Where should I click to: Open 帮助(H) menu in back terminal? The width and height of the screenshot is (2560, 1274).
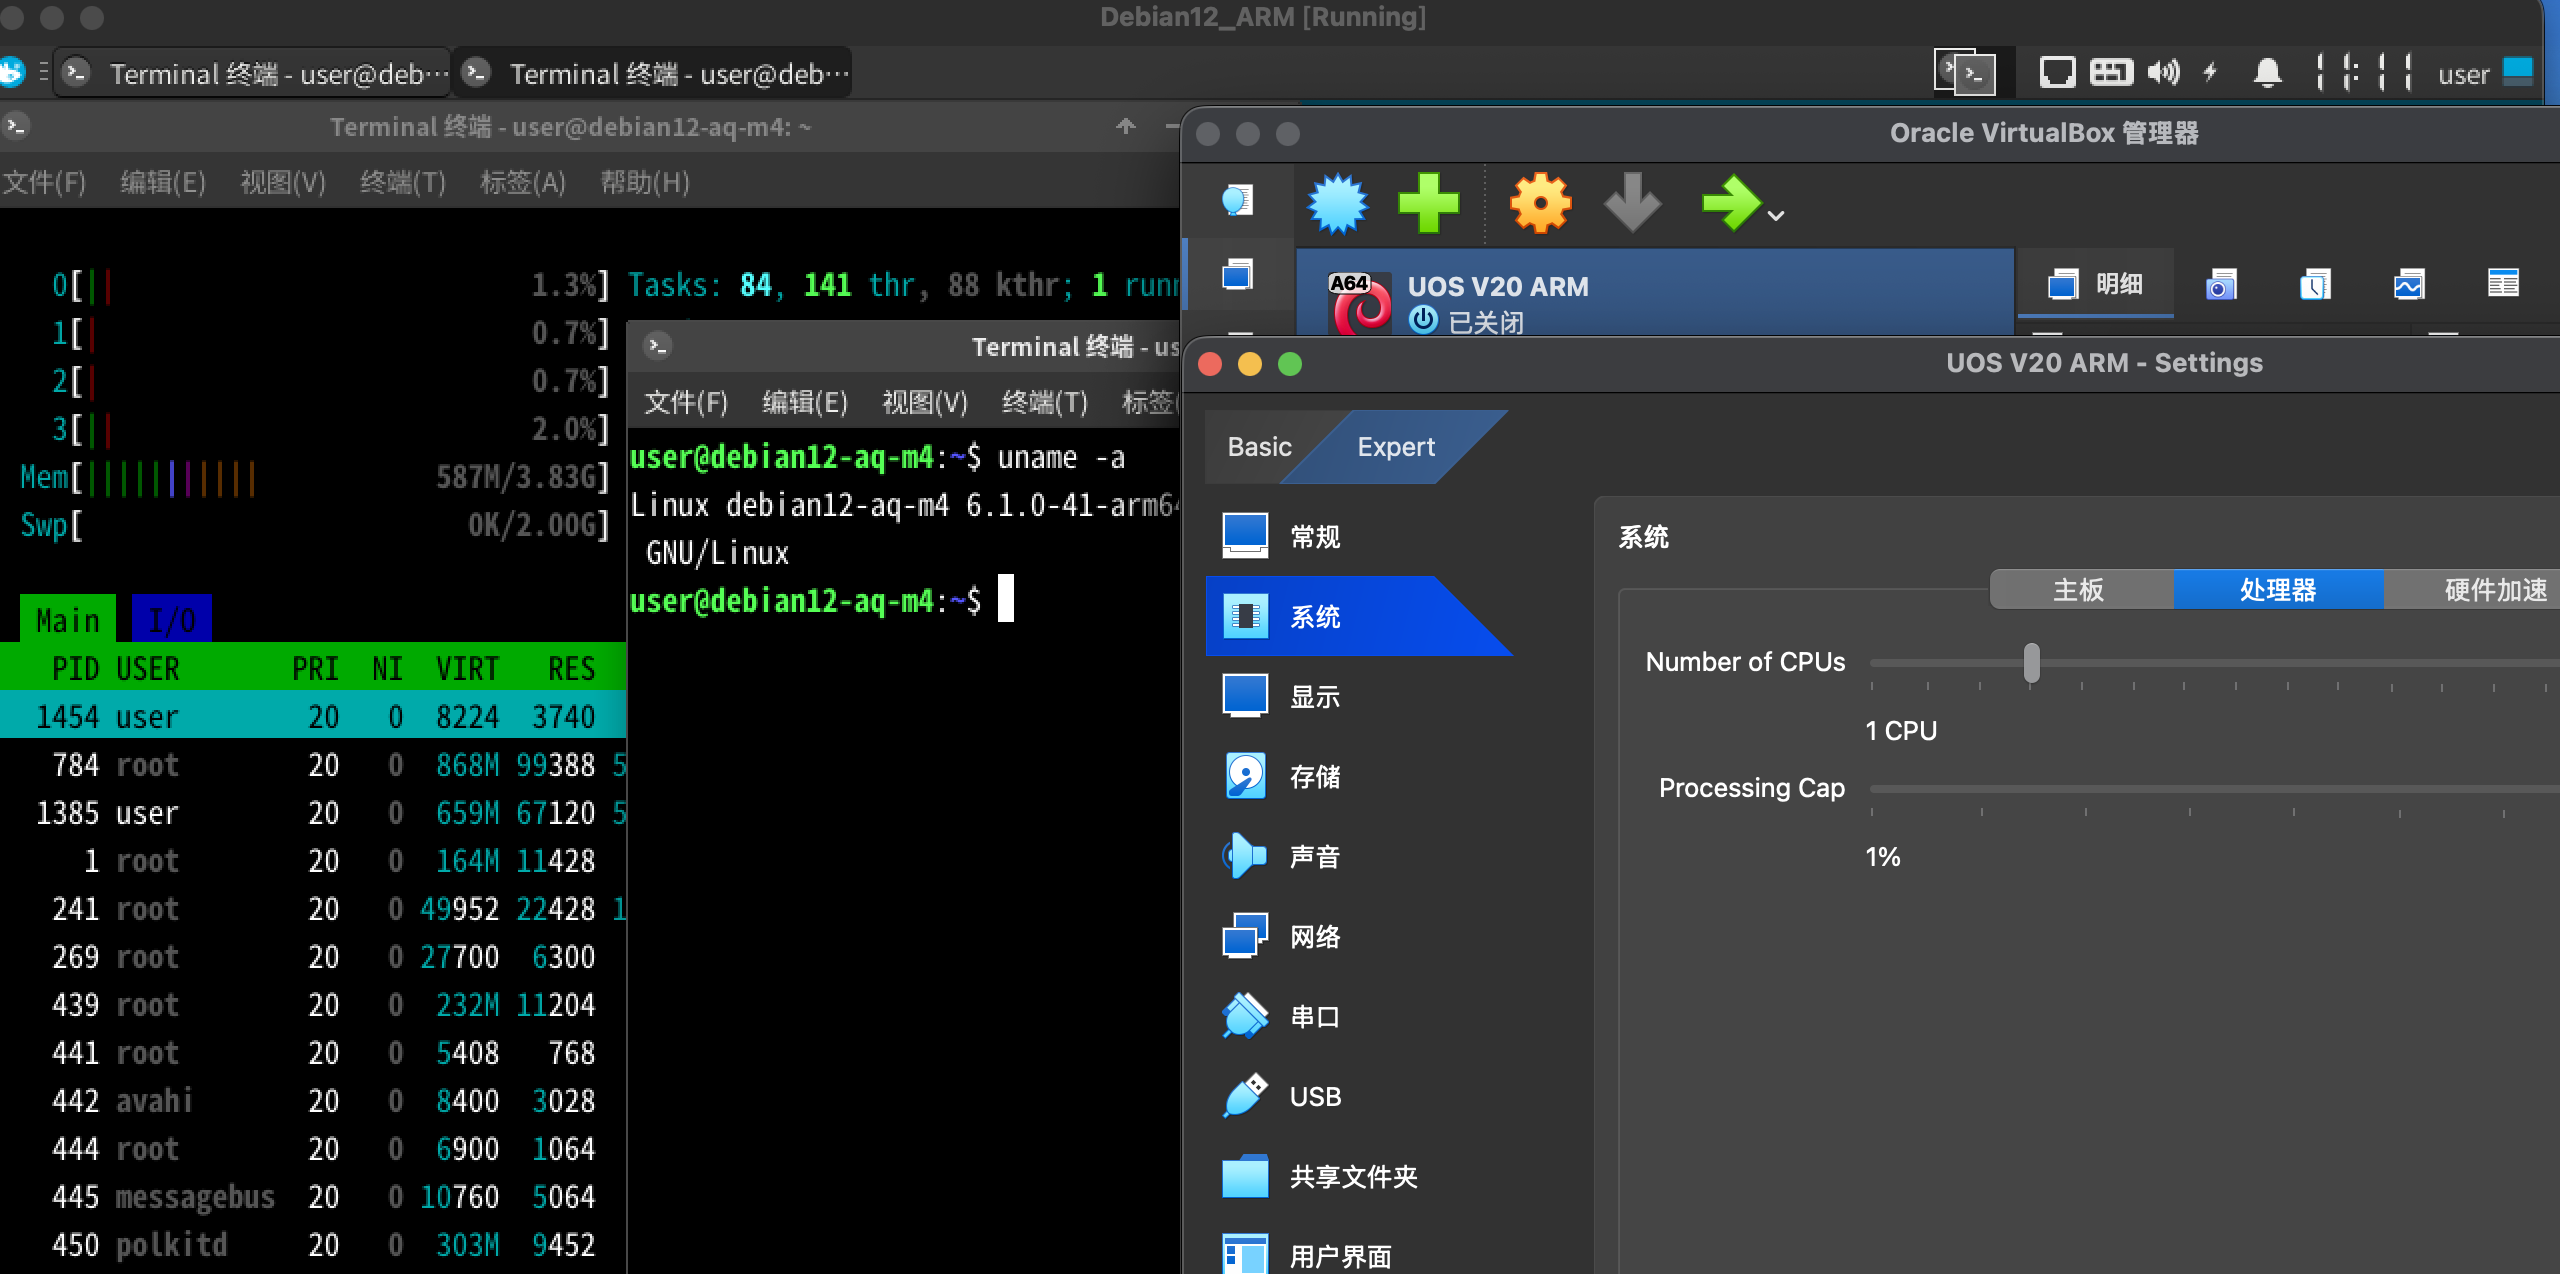644,182
